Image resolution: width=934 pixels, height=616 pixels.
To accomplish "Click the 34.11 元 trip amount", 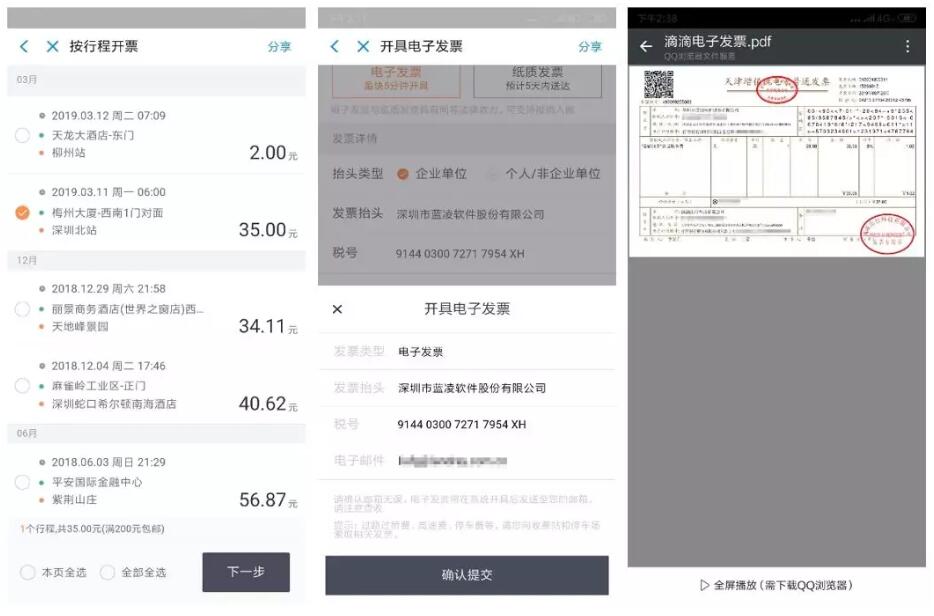I will pyautogui.click(x=268, y=326).
